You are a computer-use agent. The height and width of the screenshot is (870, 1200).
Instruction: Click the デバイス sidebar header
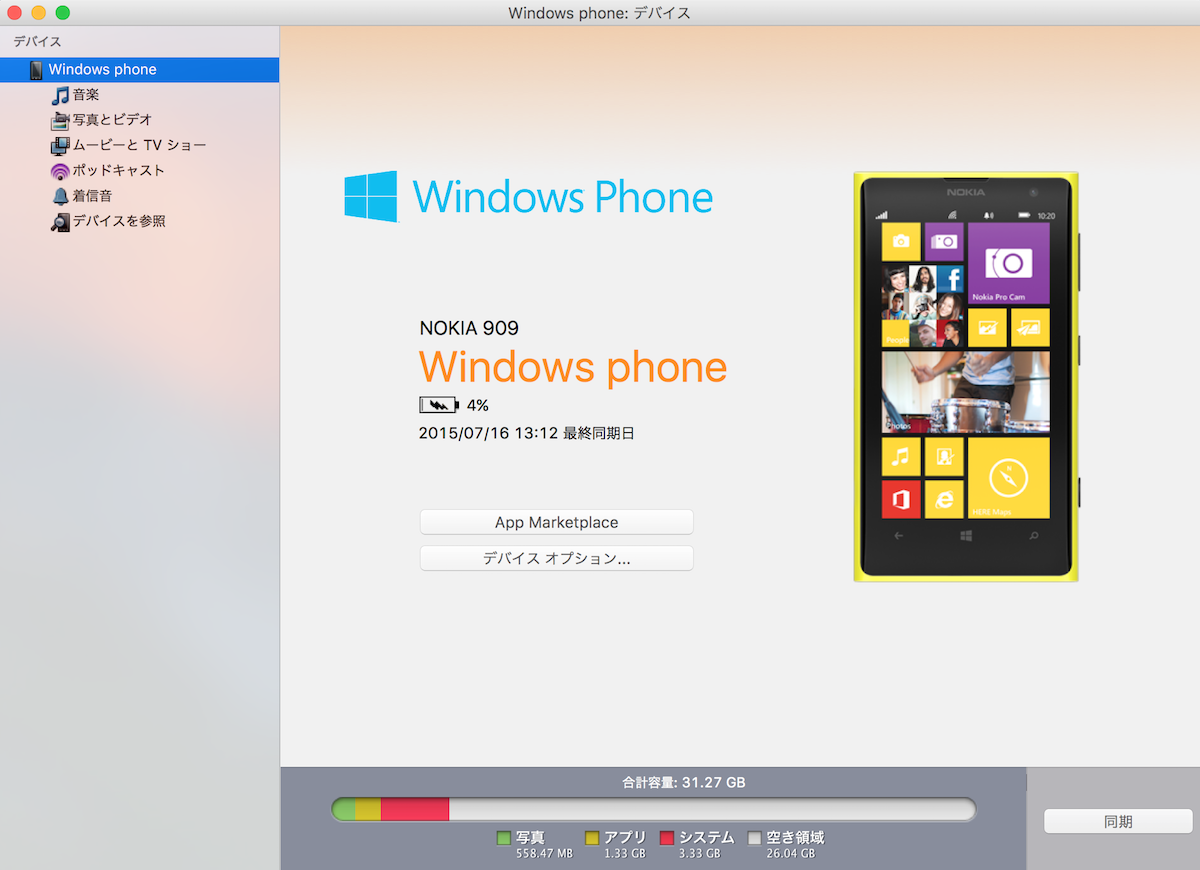[x=37, y=42]
